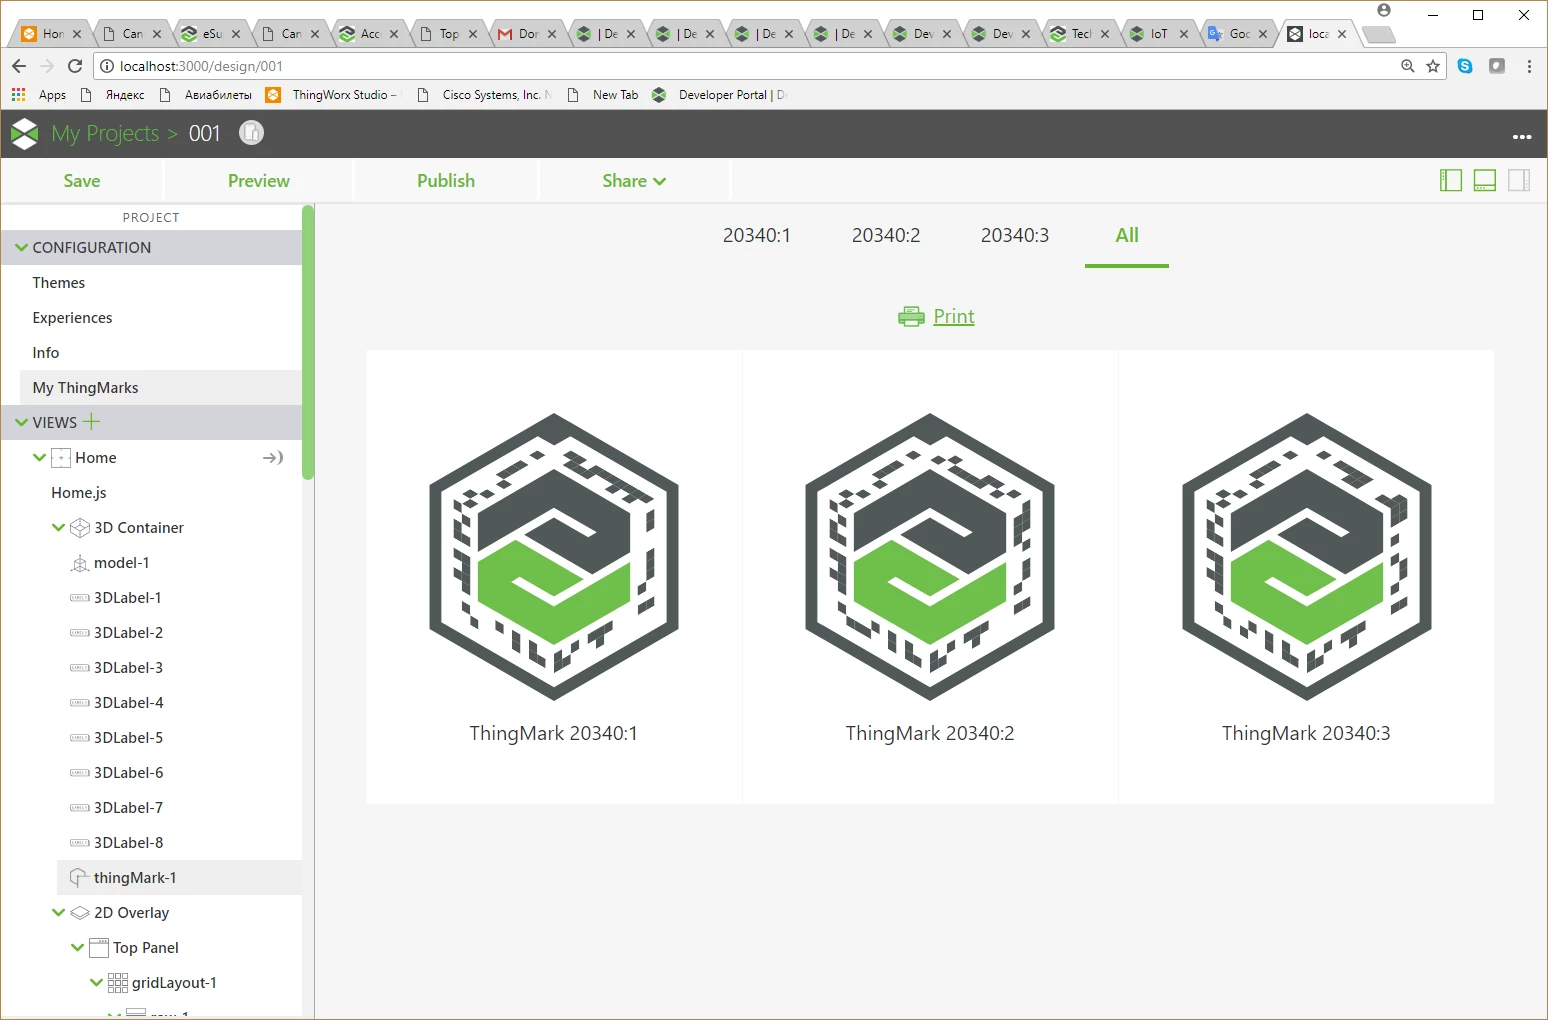Image resolution: width=1548 pixels, height=1020 pixels.
Task: Click the ThingWorx Studio logo icon
Action: point(25,133)
